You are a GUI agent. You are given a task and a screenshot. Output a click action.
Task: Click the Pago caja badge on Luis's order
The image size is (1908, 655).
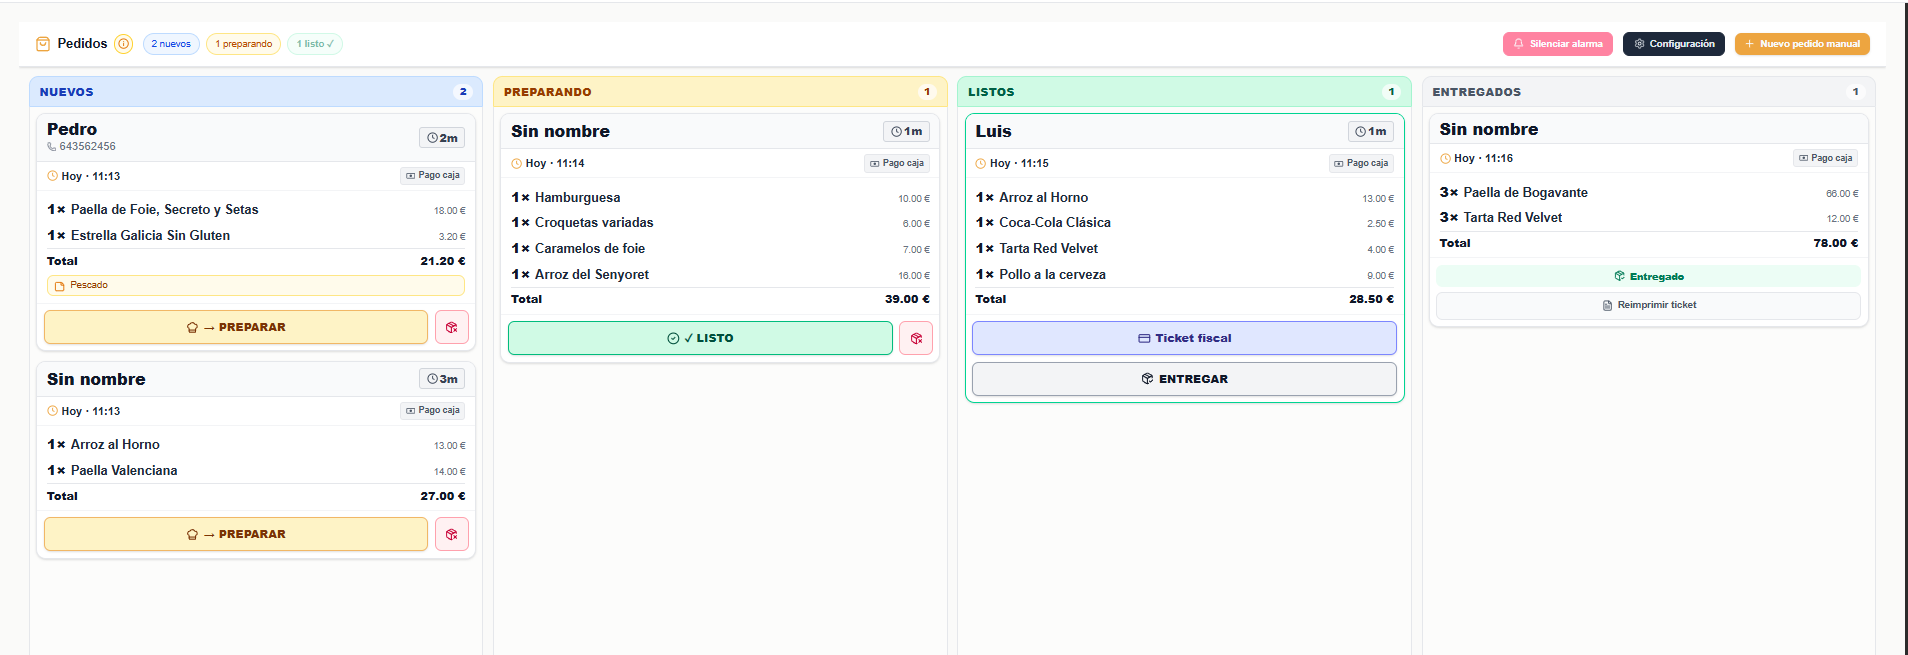(x=1361, y=163)
